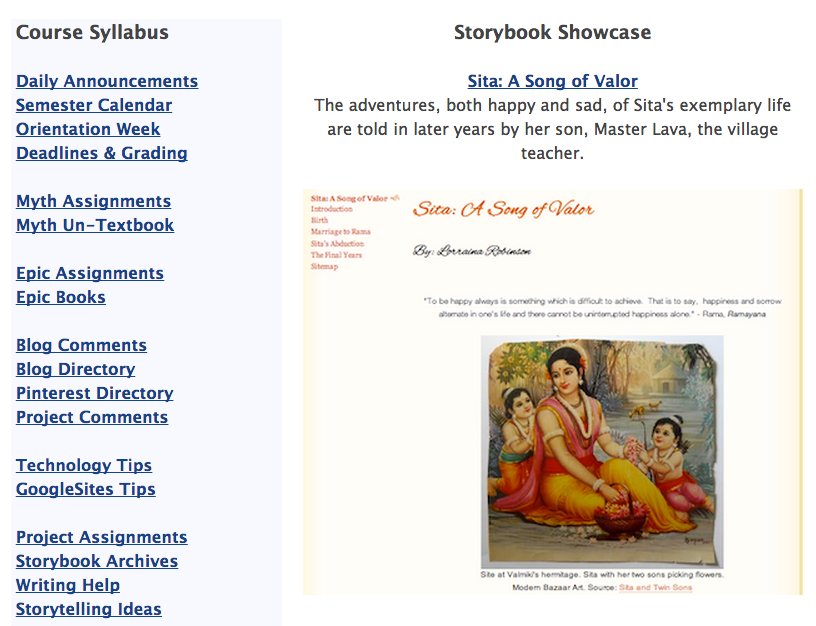Screen dimensions: 816x626
Task: Open the Pinterest Directory
Action: pos(94,393)
